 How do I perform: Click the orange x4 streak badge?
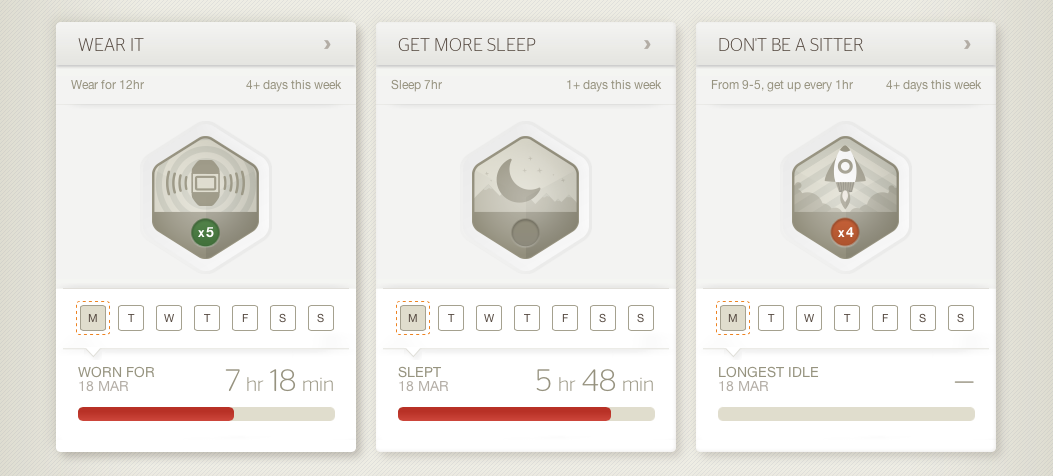coord(845,233)
